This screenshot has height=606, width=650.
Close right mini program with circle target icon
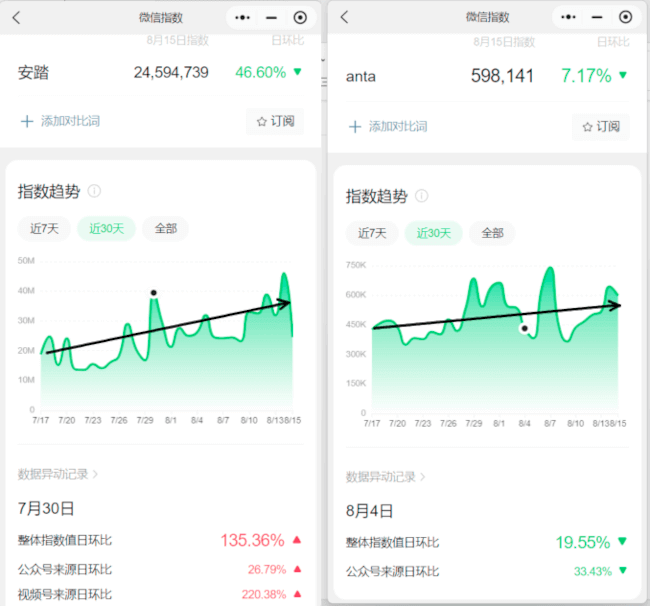click(x=625, y=17)
